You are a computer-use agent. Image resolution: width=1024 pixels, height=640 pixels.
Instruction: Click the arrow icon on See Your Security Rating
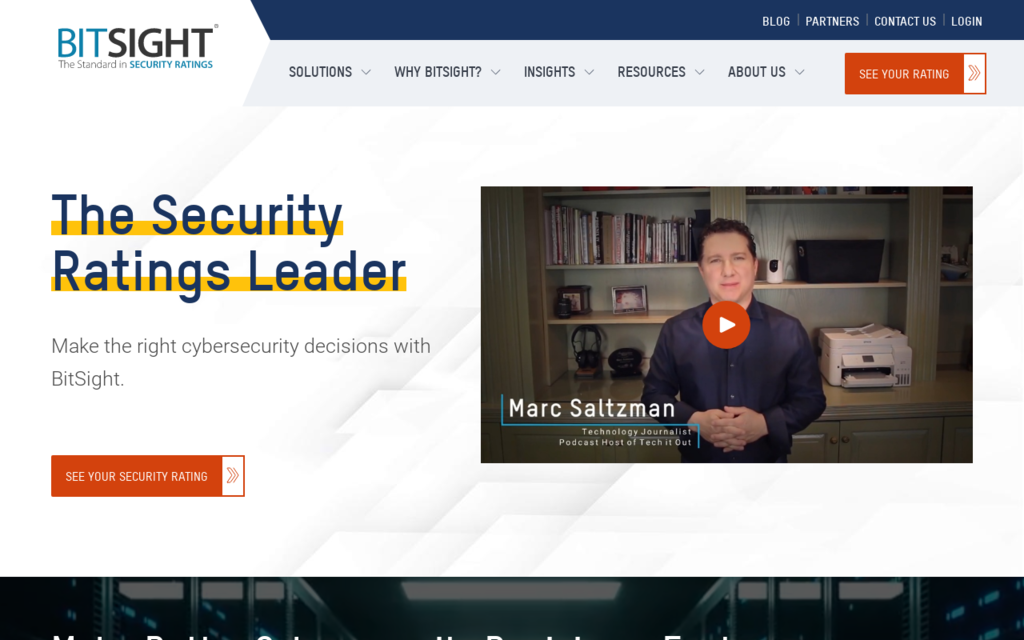(x=232, y=476)
